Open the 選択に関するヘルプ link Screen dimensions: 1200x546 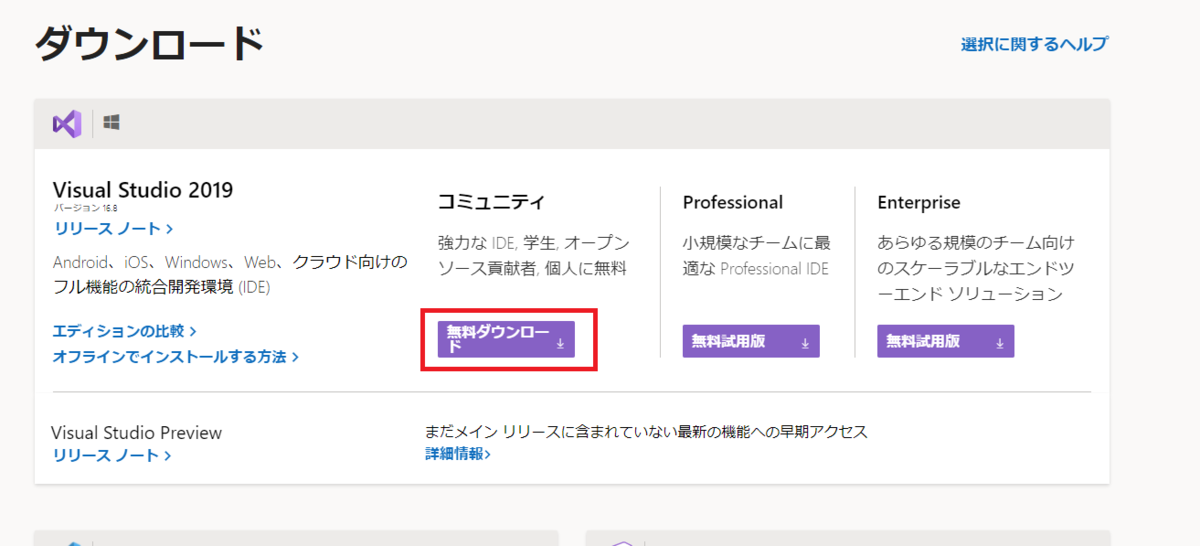coord(1034,44)
